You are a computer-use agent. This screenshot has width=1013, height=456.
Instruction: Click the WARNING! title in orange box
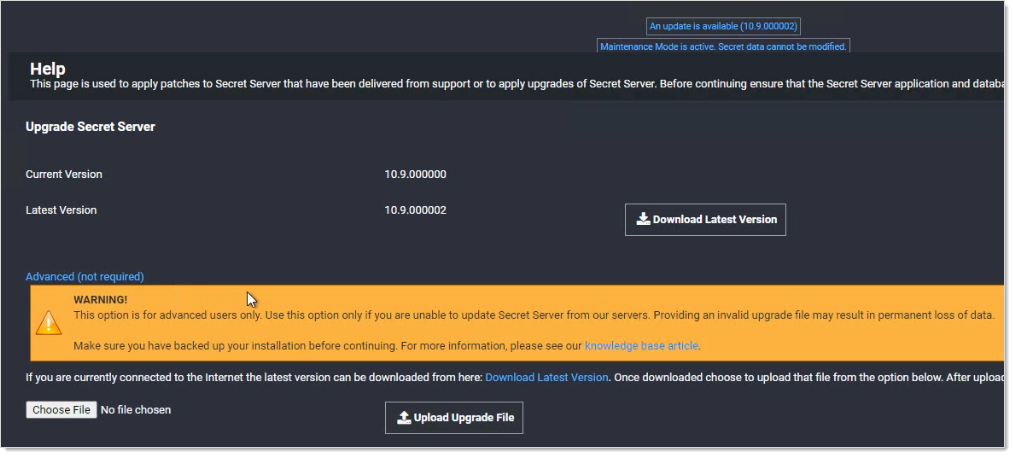pyautogui.click(x=100, y=299)
